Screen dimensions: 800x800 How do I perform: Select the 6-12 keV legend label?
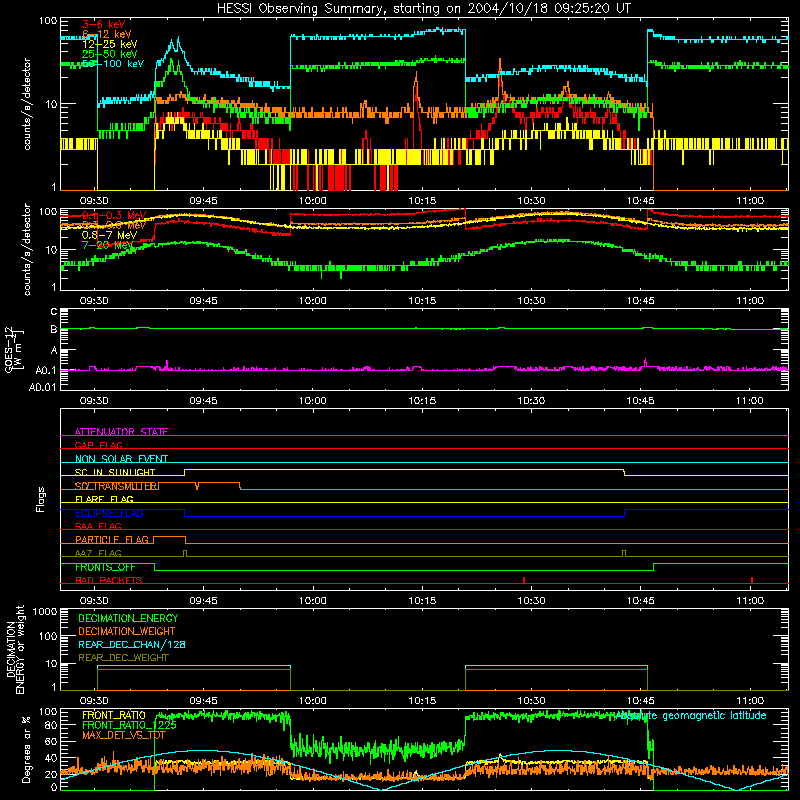click(107, 34)
